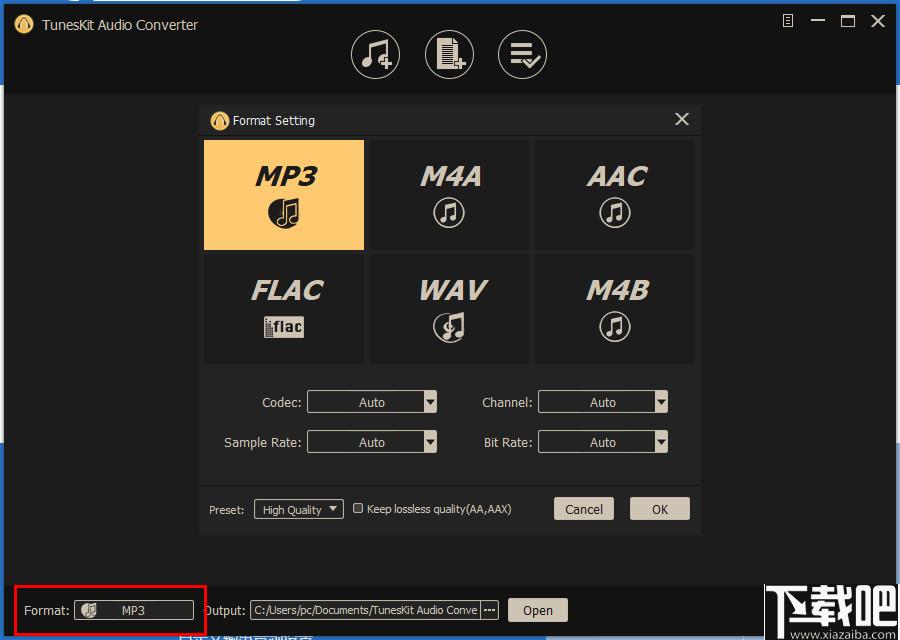Image resolution: width=900 pixels, height=640 pixels.
Task: Maximize the TunesKit window
Action: point(848,21)
